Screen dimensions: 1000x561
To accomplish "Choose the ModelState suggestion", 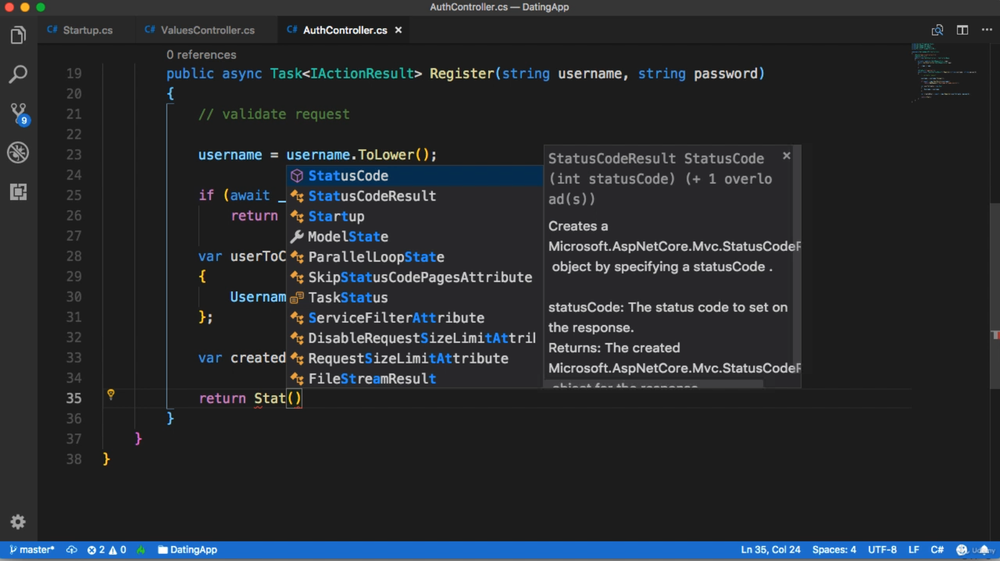I will 347,237.
